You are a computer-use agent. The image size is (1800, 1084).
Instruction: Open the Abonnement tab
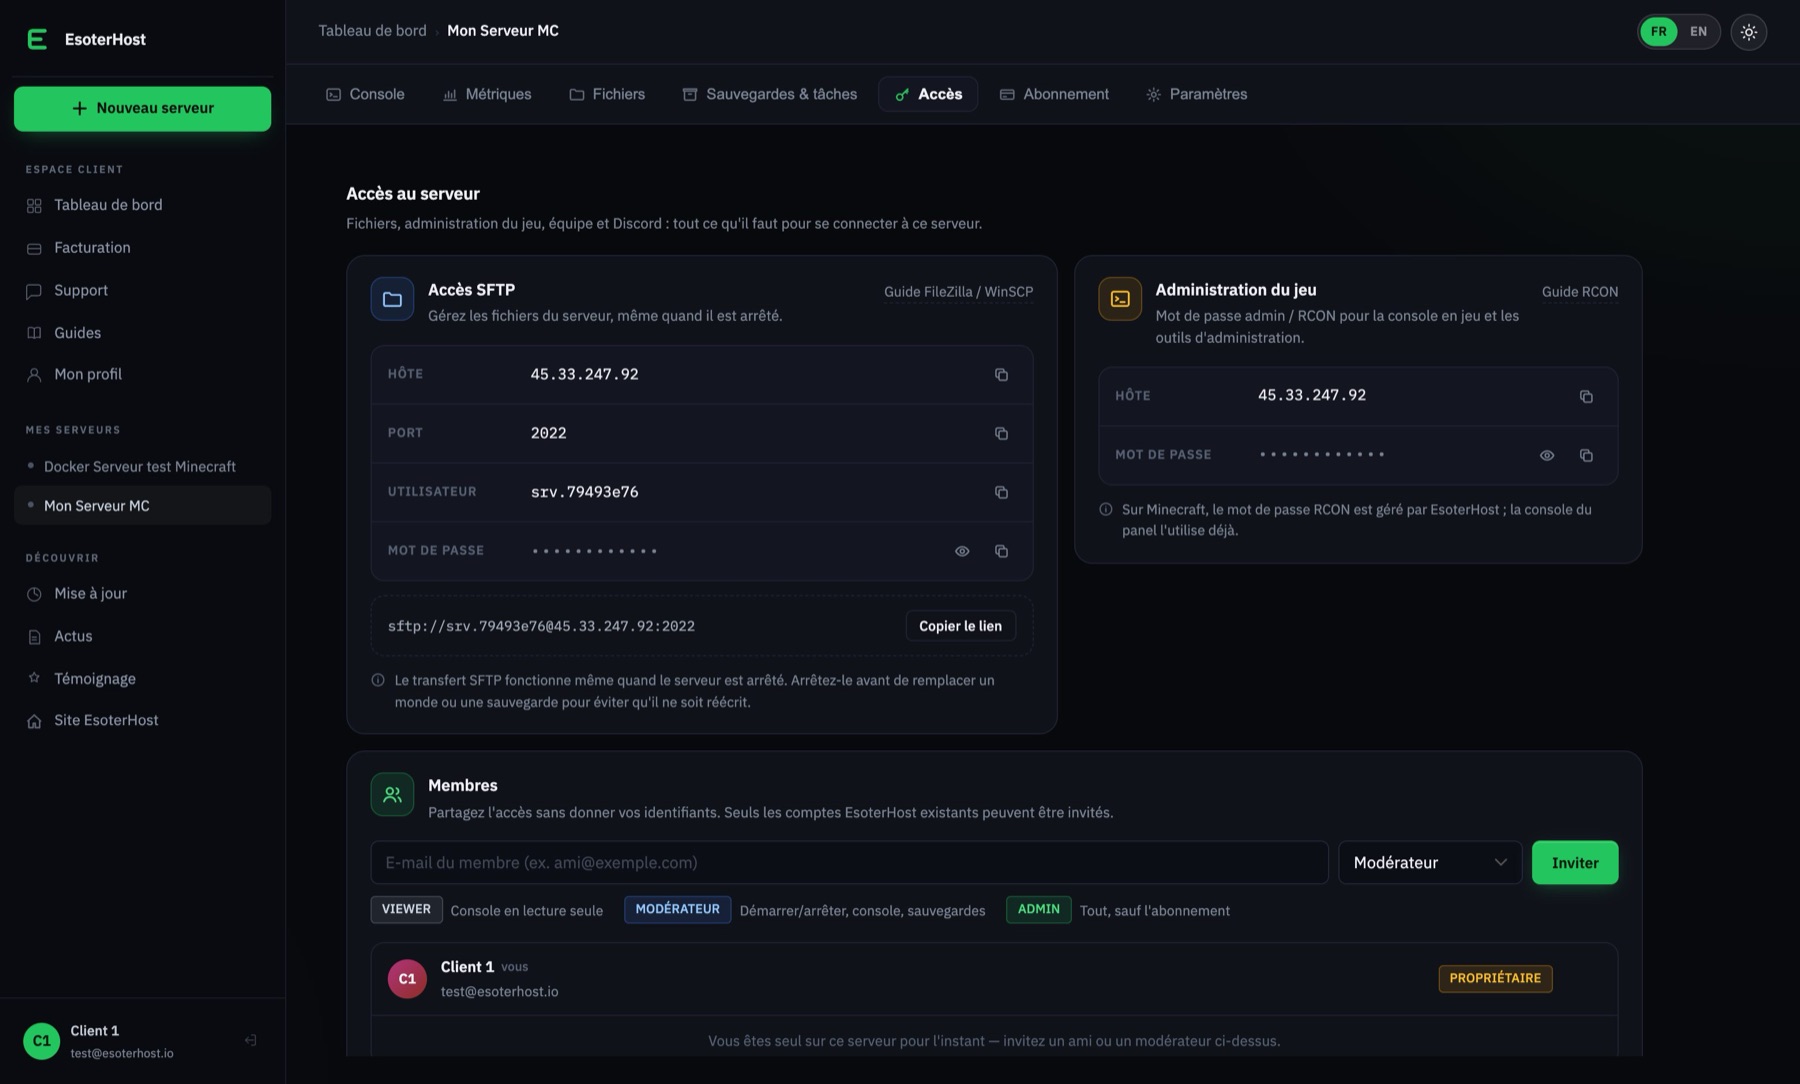click(x=1054, y=94)
